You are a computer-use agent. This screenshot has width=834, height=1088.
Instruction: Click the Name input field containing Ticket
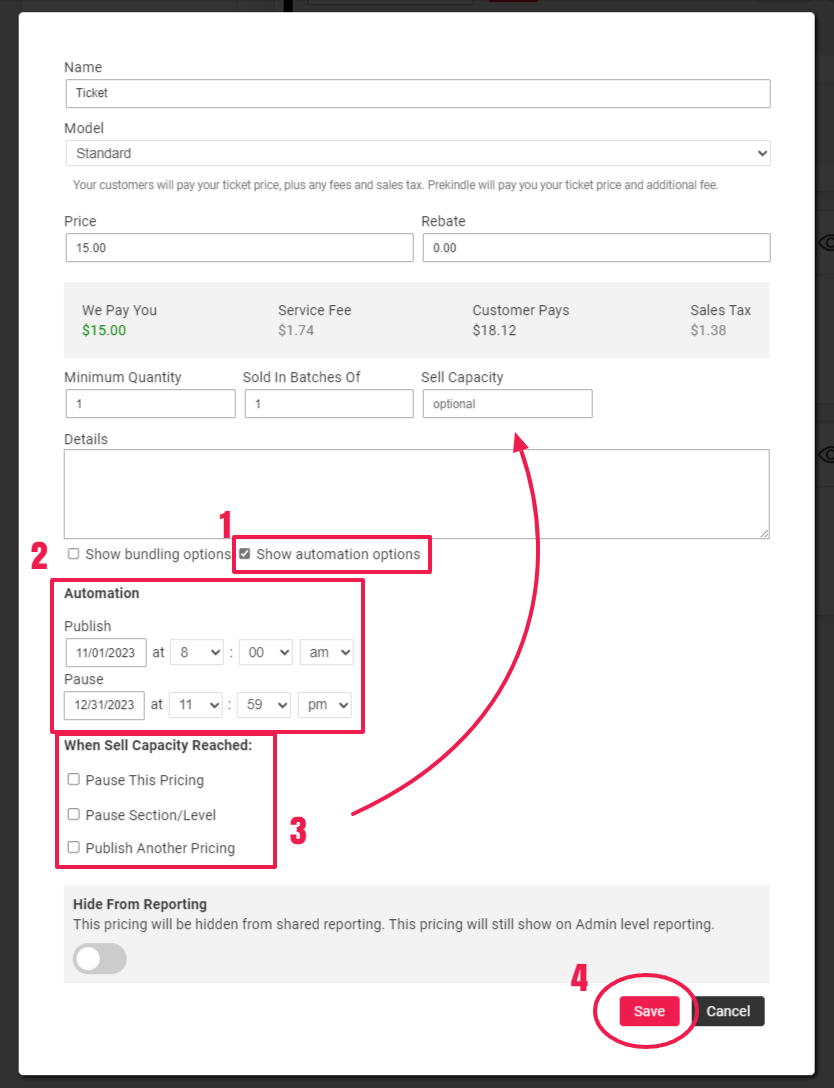click(x=418, y=93)
